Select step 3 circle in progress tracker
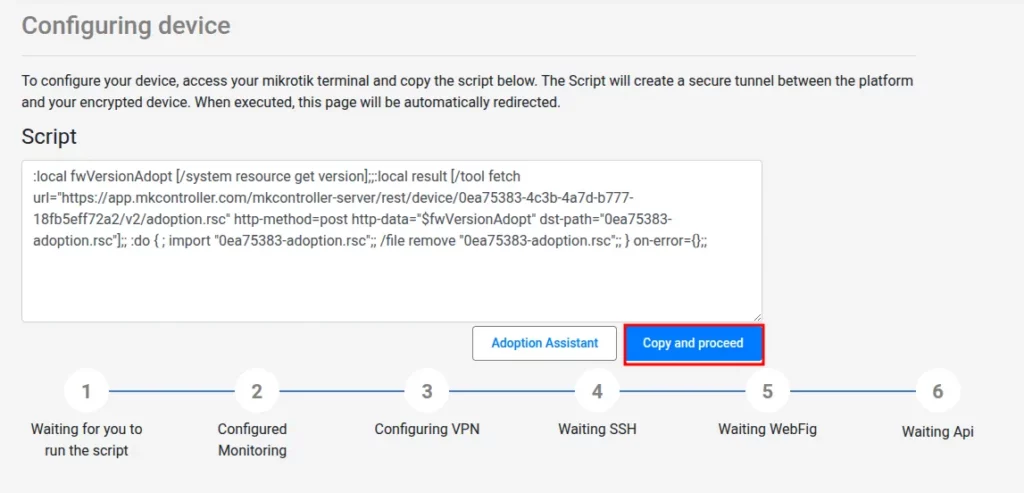 click(x=426, y=391)
